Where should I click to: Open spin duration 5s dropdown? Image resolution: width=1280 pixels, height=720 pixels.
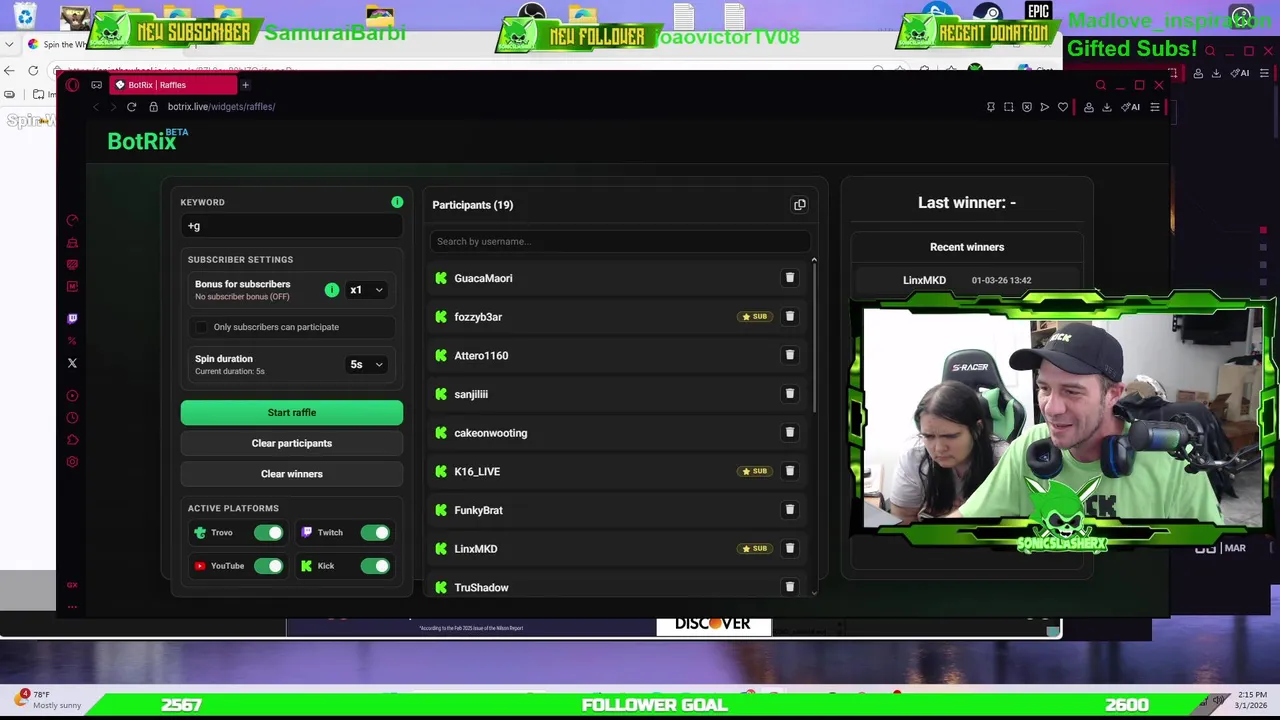[x=365, y=364]
